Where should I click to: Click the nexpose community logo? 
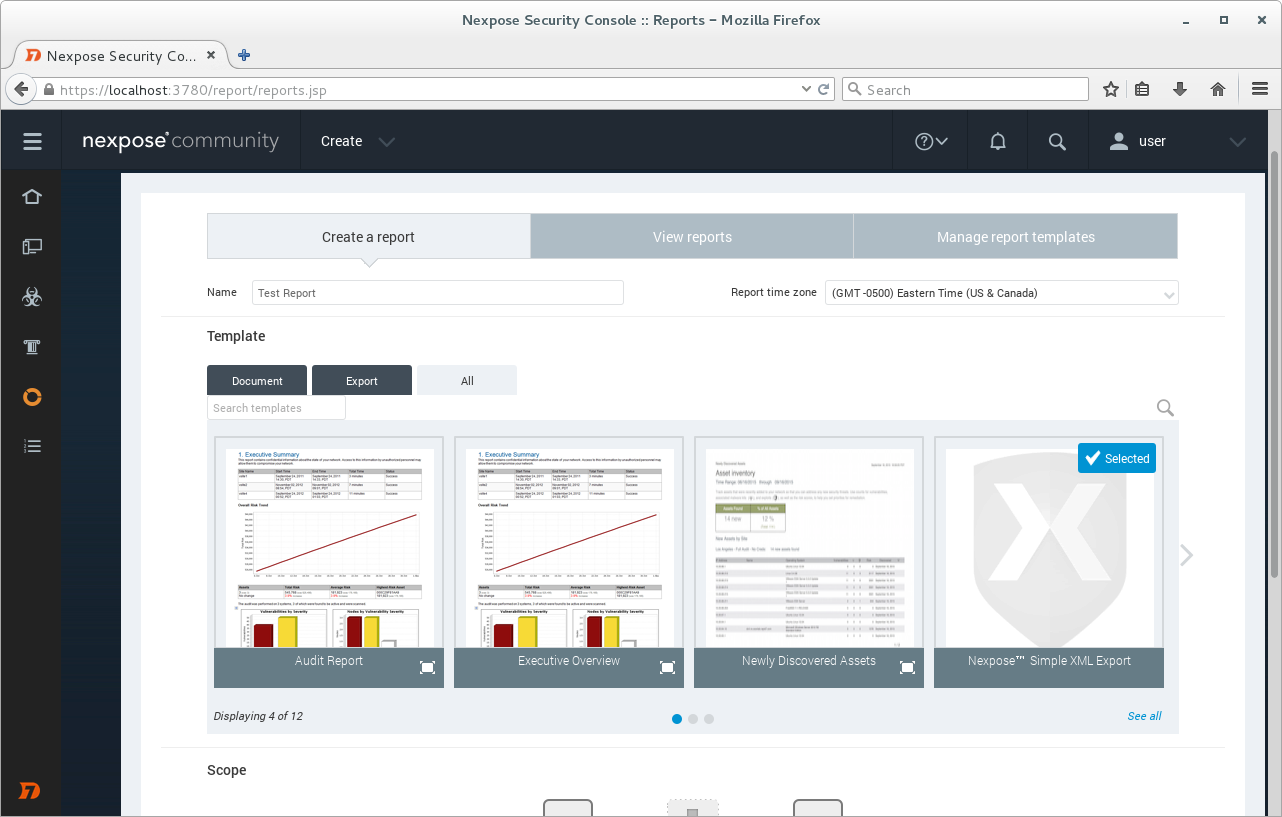point(181,141)
